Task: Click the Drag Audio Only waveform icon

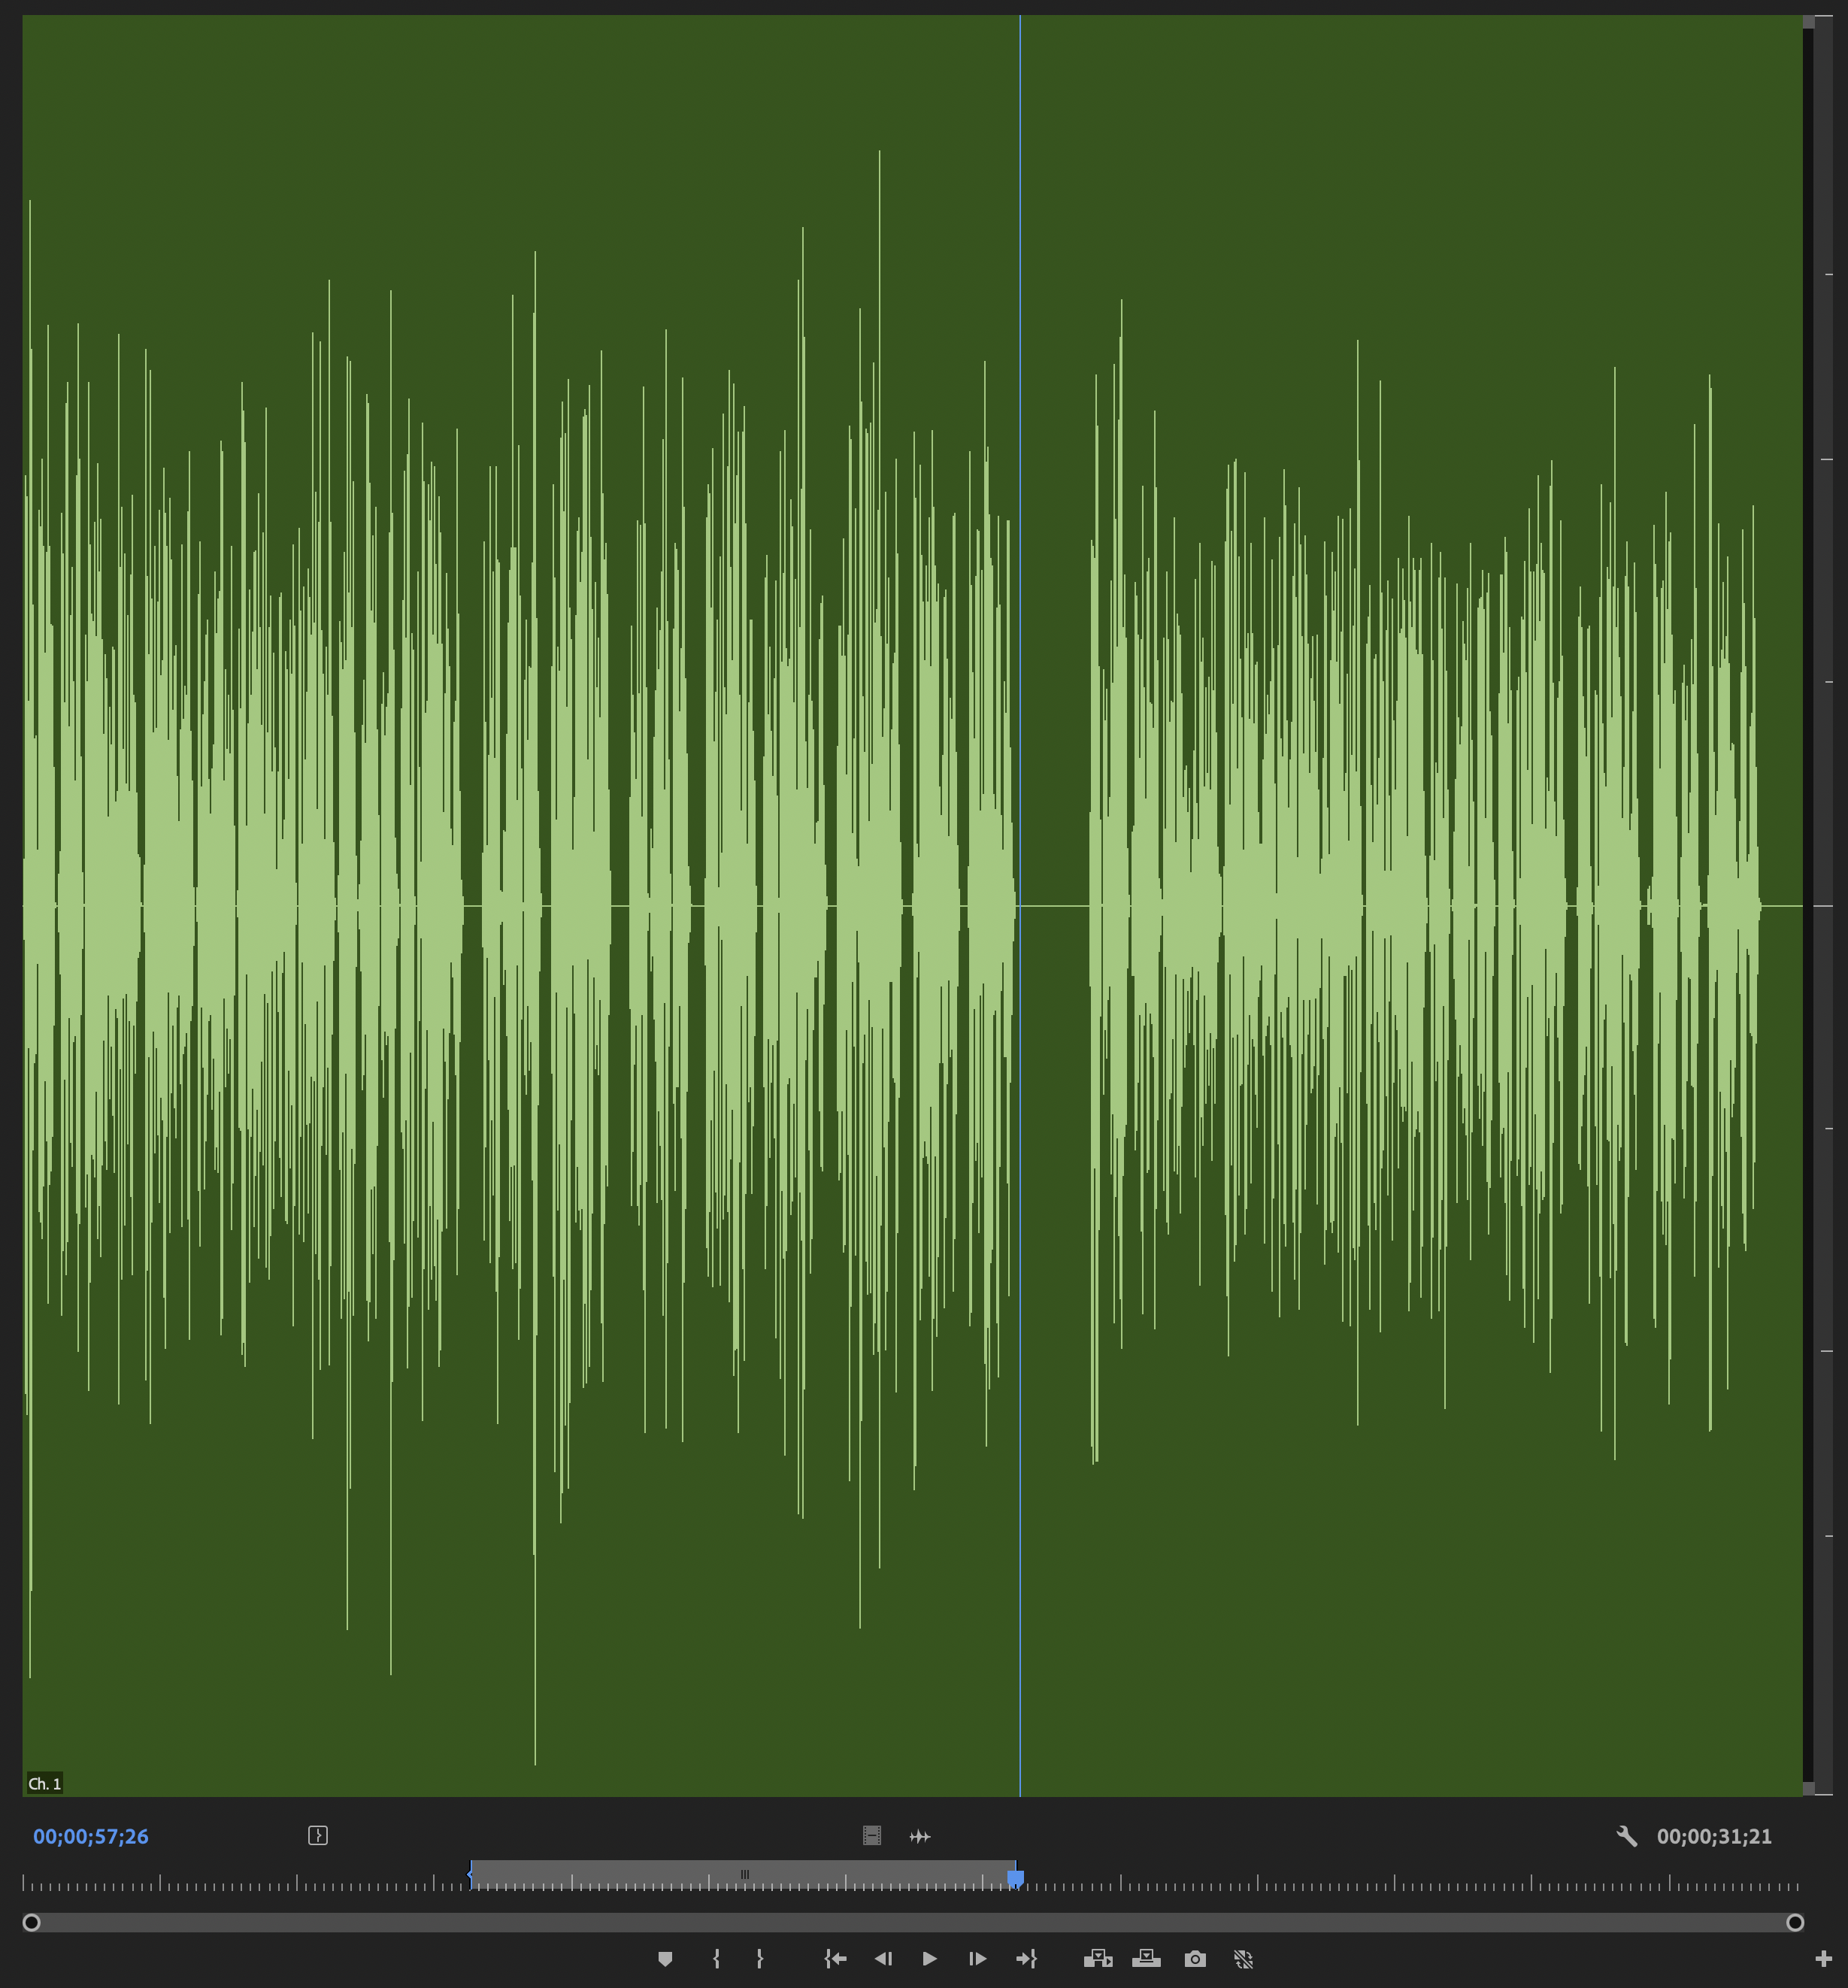Action: click(920, 1836)
